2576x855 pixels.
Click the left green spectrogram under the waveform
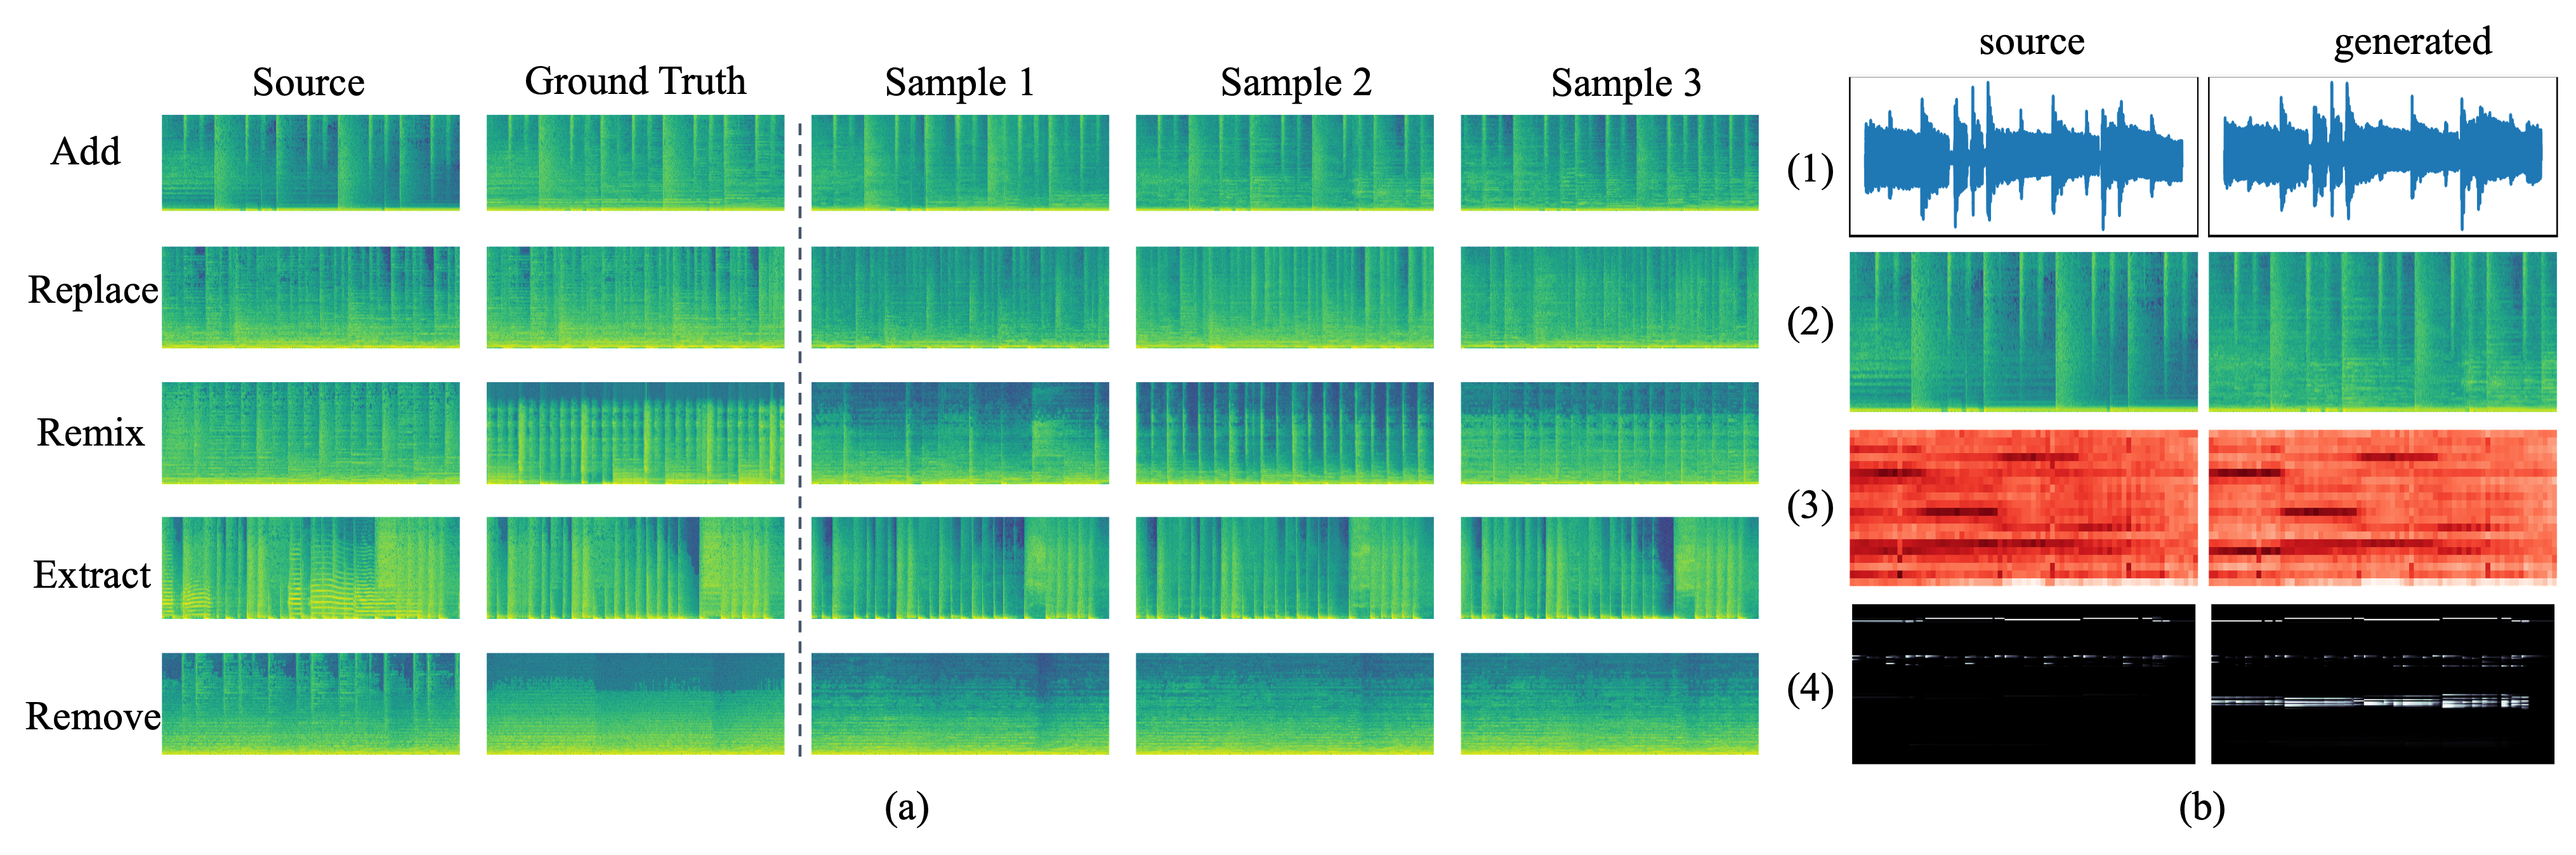pyautogui.click(x=2023, y=331)
